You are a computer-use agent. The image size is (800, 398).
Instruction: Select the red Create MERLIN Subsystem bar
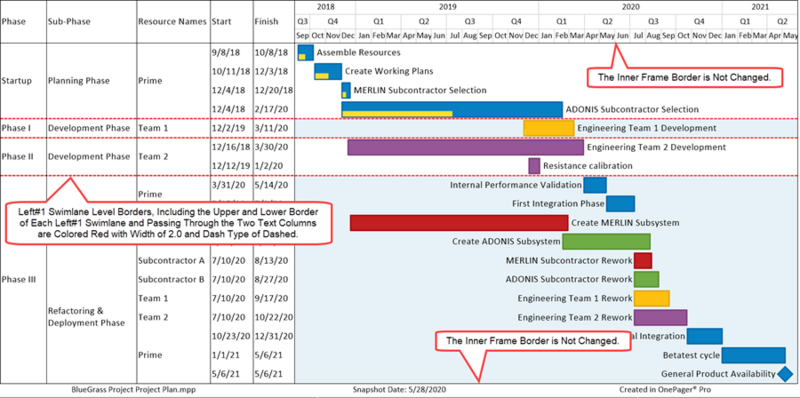(459, 223)
